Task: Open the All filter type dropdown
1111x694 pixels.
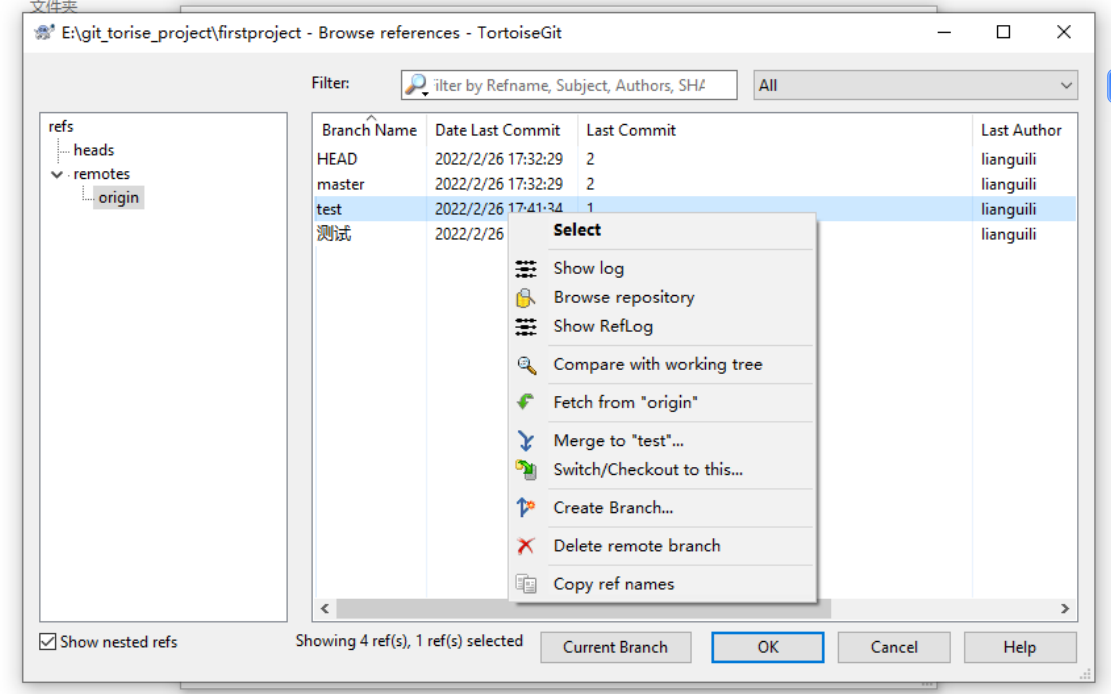Action: [x=915, y=85]
